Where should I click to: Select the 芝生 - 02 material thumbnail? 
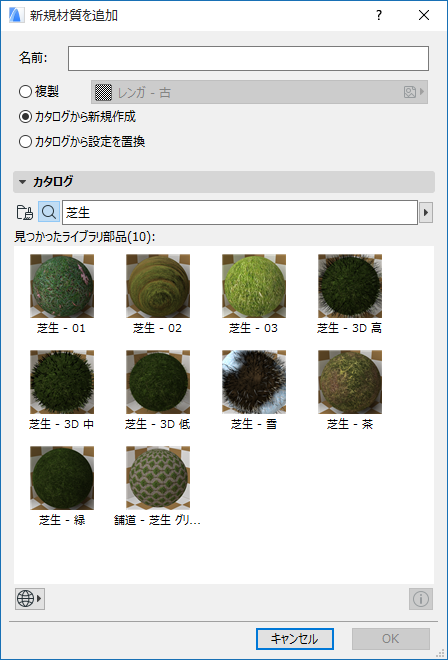[158, 286]
